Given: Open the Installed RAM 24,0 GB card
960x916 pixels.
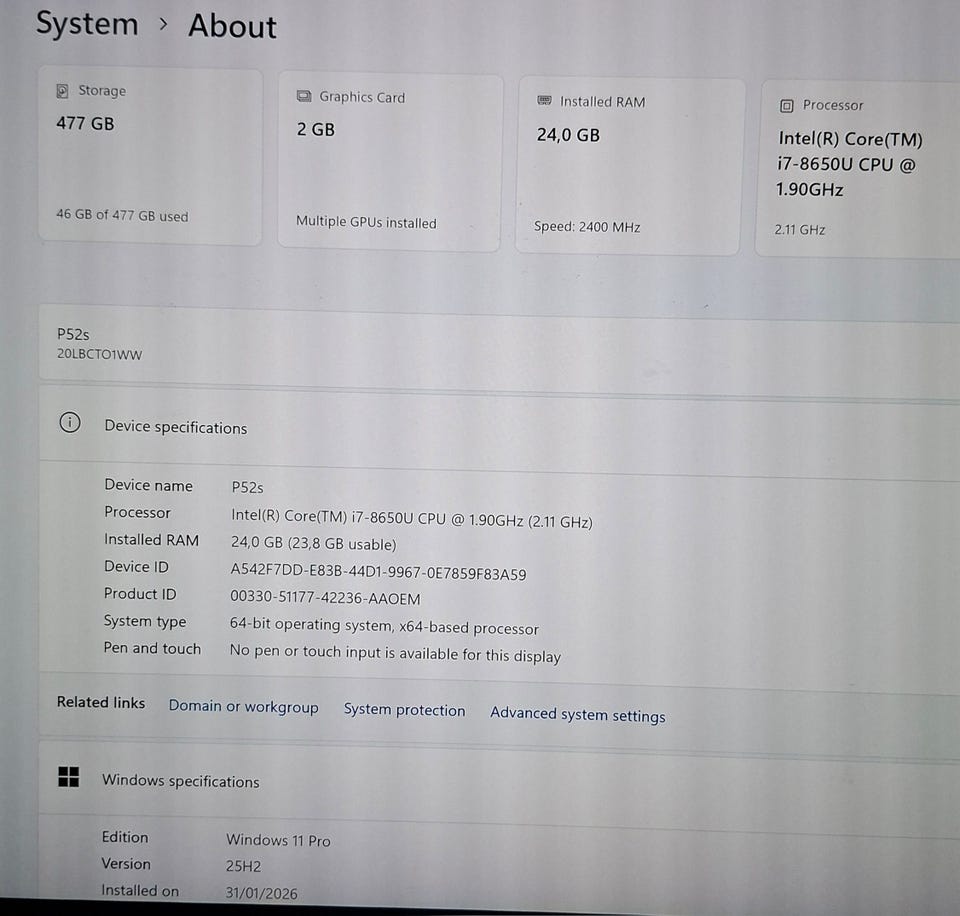Looking at the screenshot, I should point(629,166).
